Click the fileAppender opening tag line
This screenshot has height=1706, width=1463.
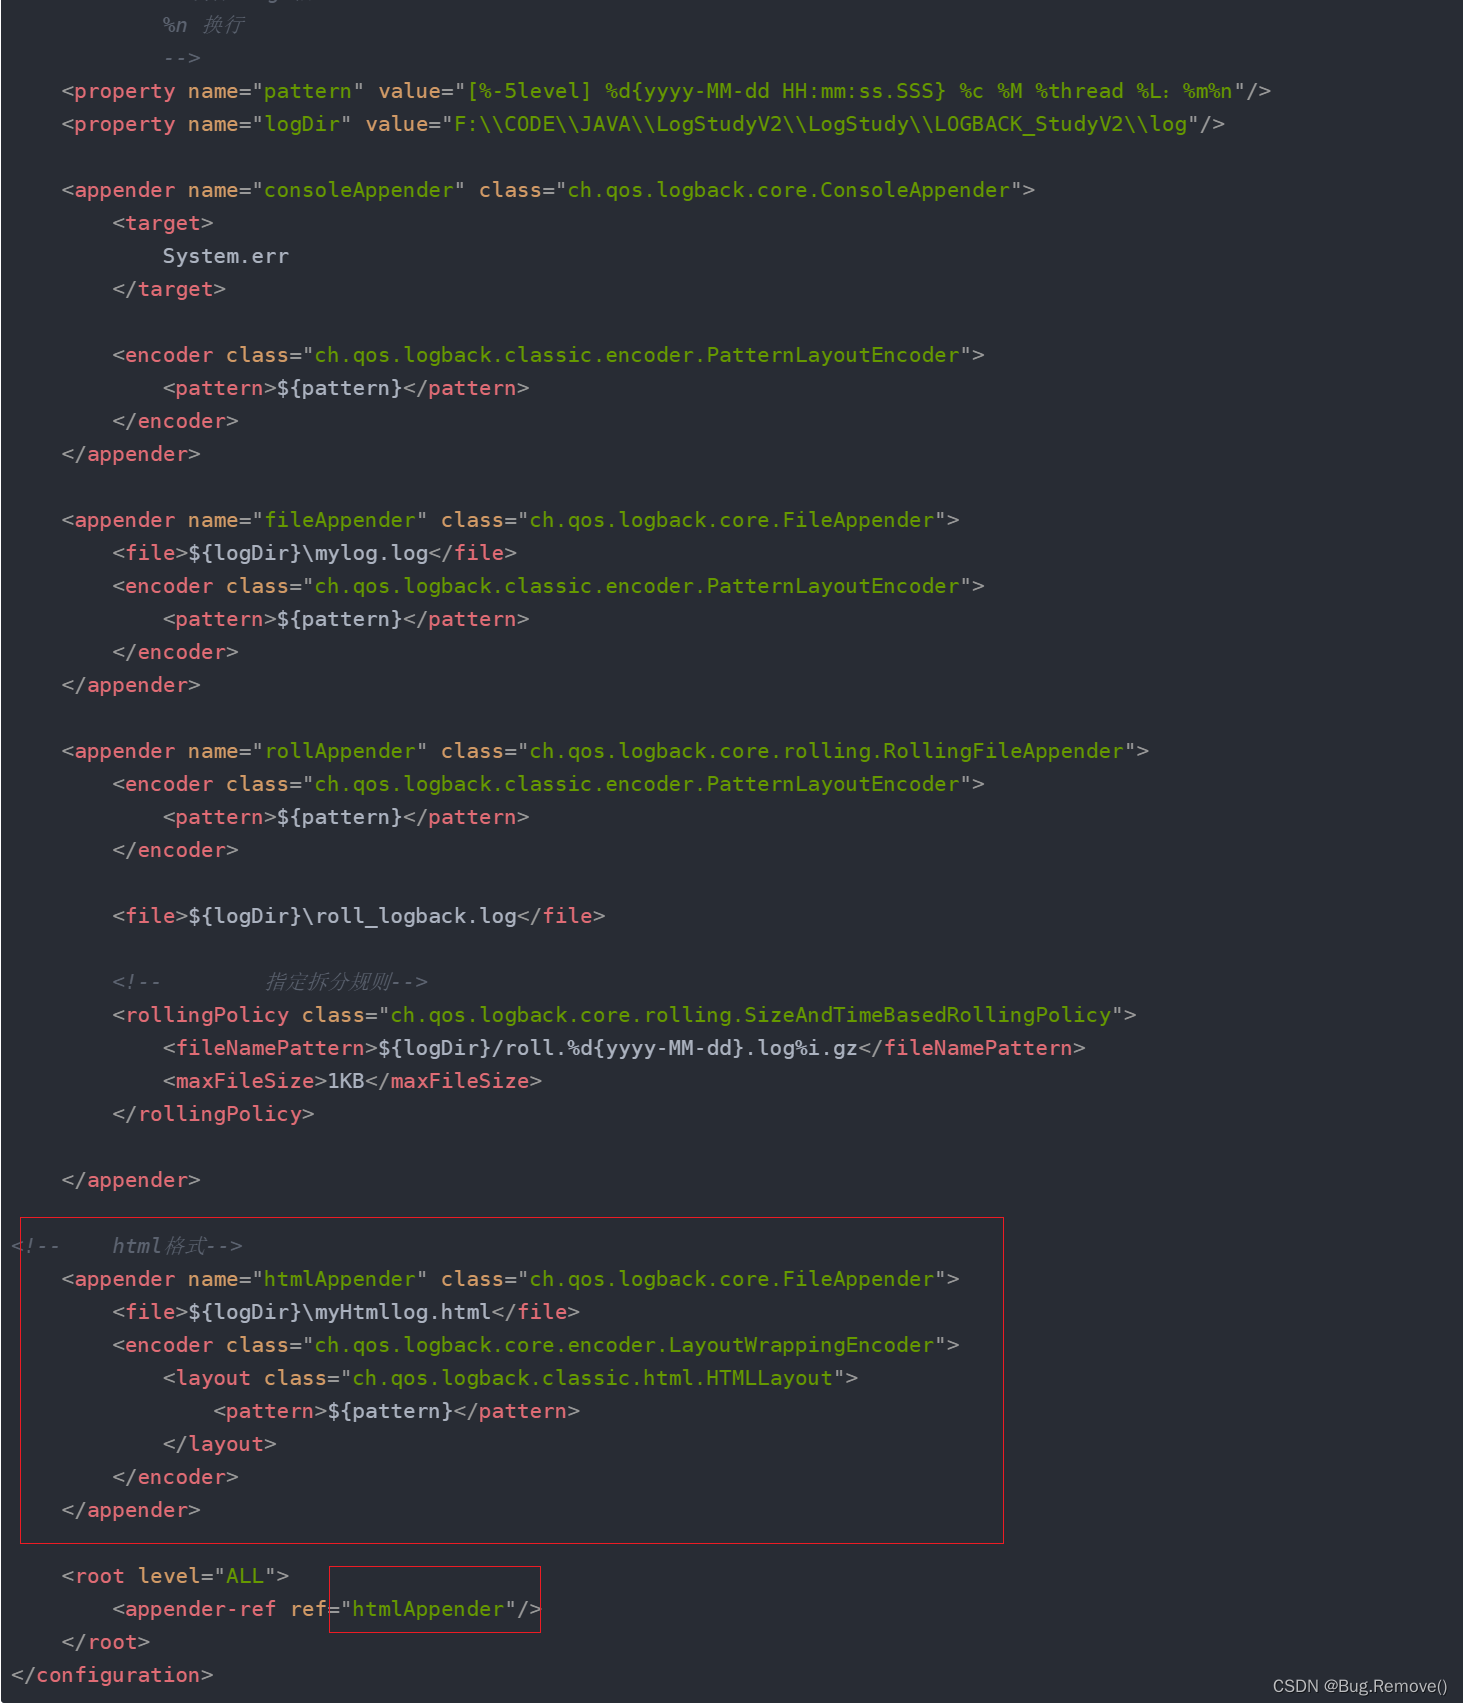(510, 520)
